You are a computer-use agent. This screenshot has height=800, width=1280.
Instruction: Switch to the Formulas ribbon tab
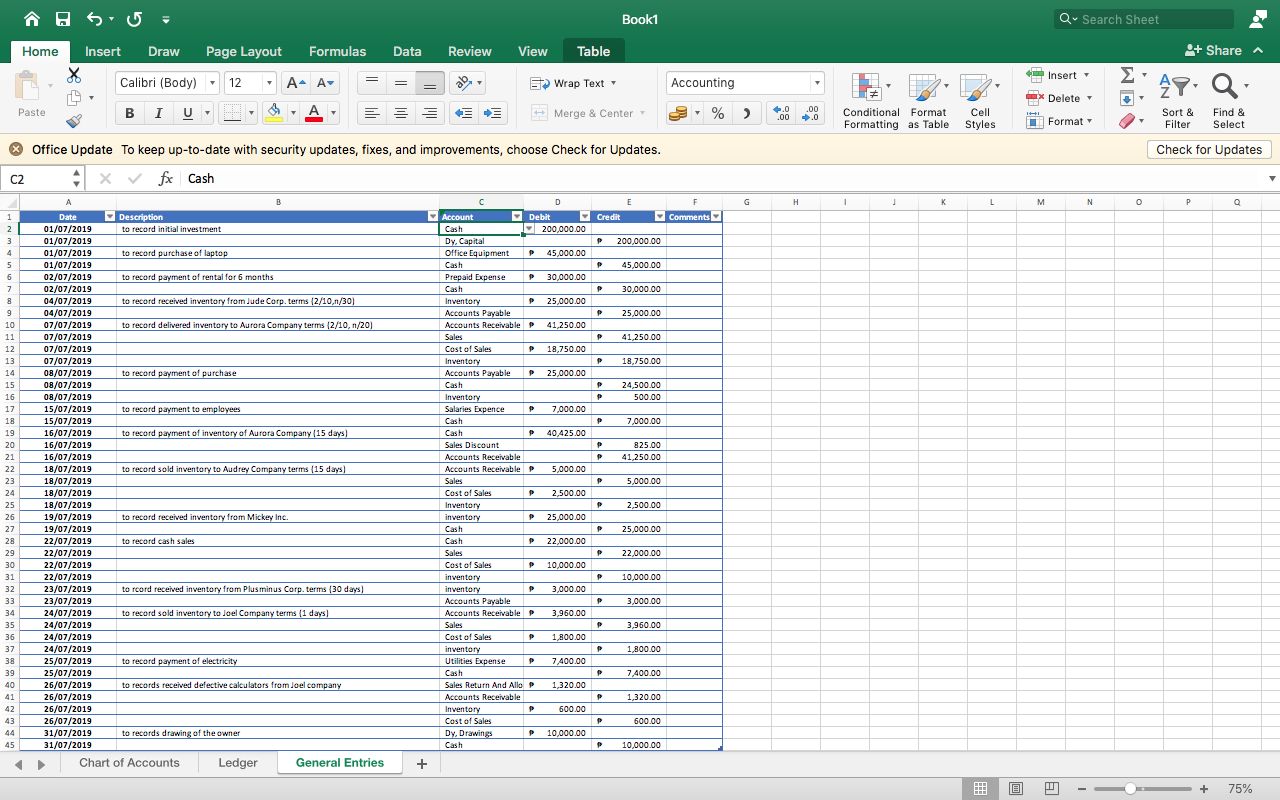coord(337,51)
